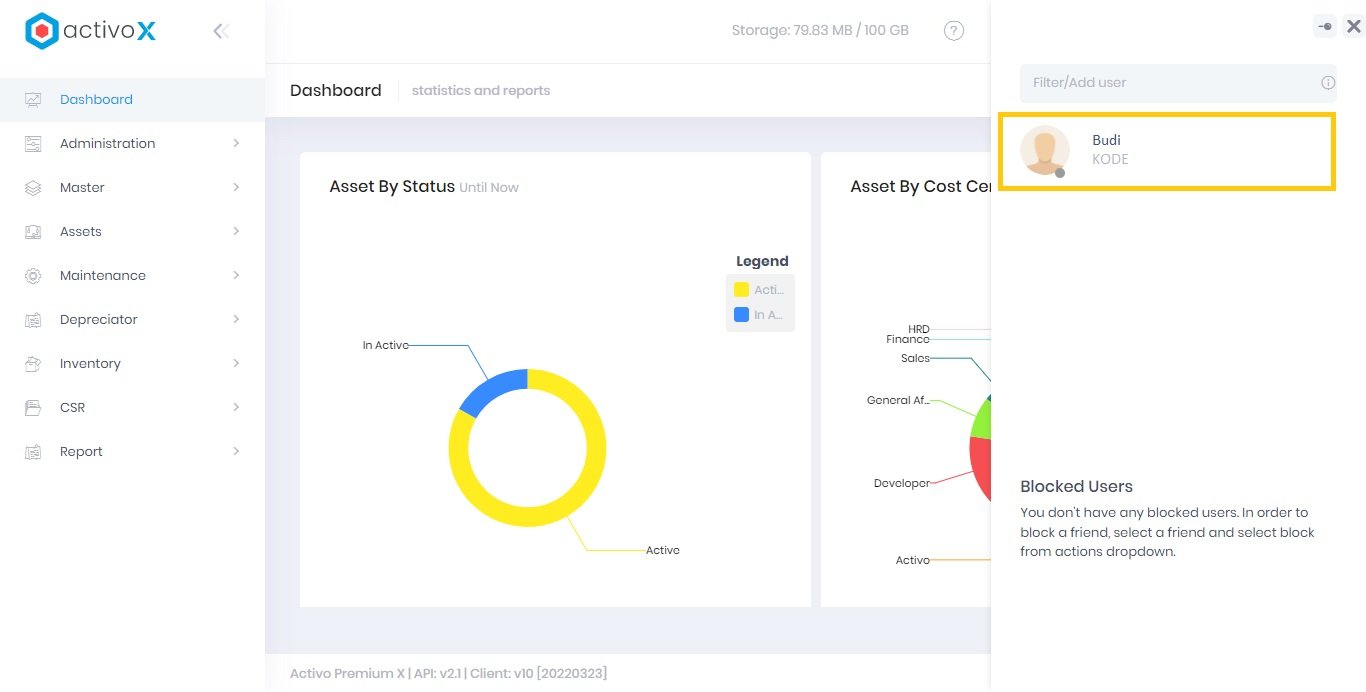Collapse the sidebar with double-chevron icon
The width and height of the screenshot is (1366, 692).
pyautogui.click(x=221, y=31)
